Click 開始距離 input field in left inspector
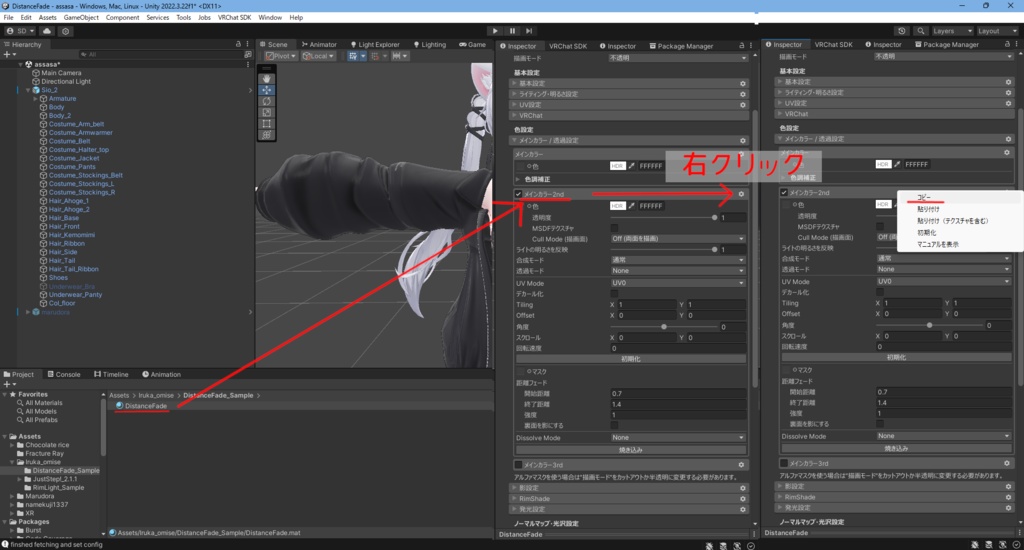This screenshot has height=550, width=1024. [x=678, y=394]
